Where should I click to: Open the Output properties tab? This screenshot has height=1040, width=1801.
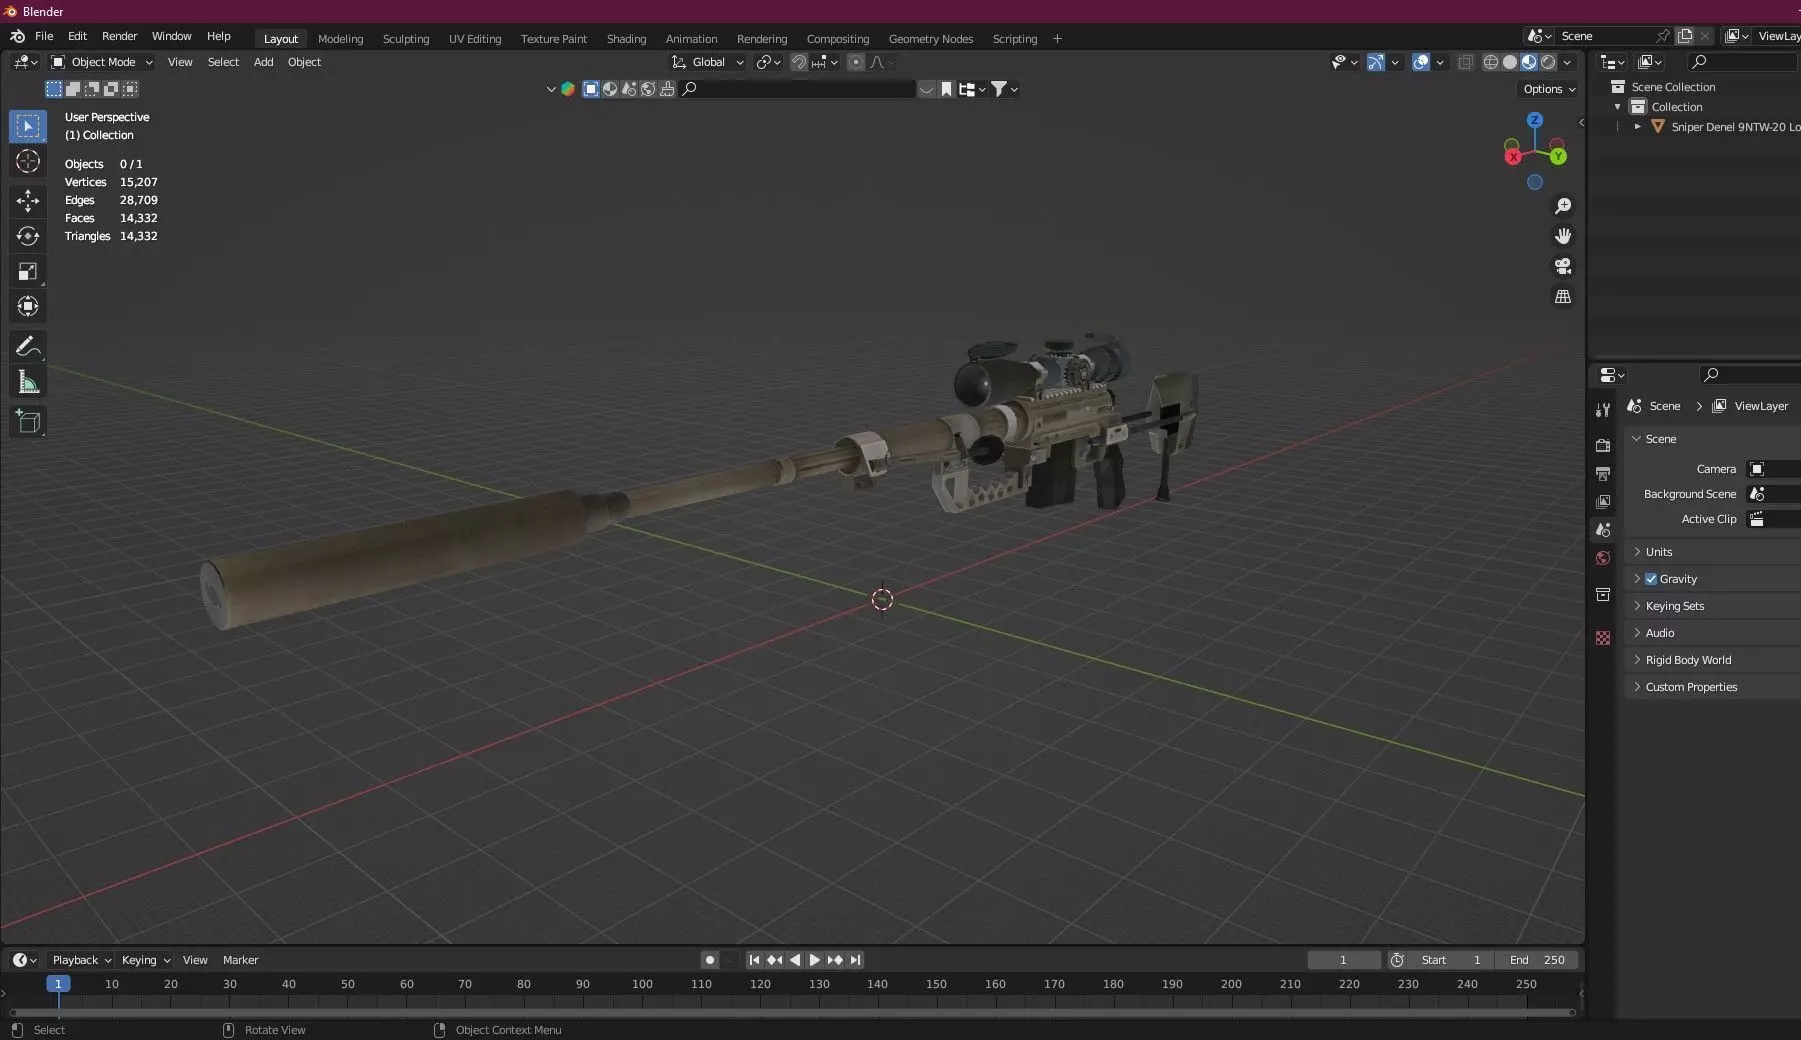1603,473
